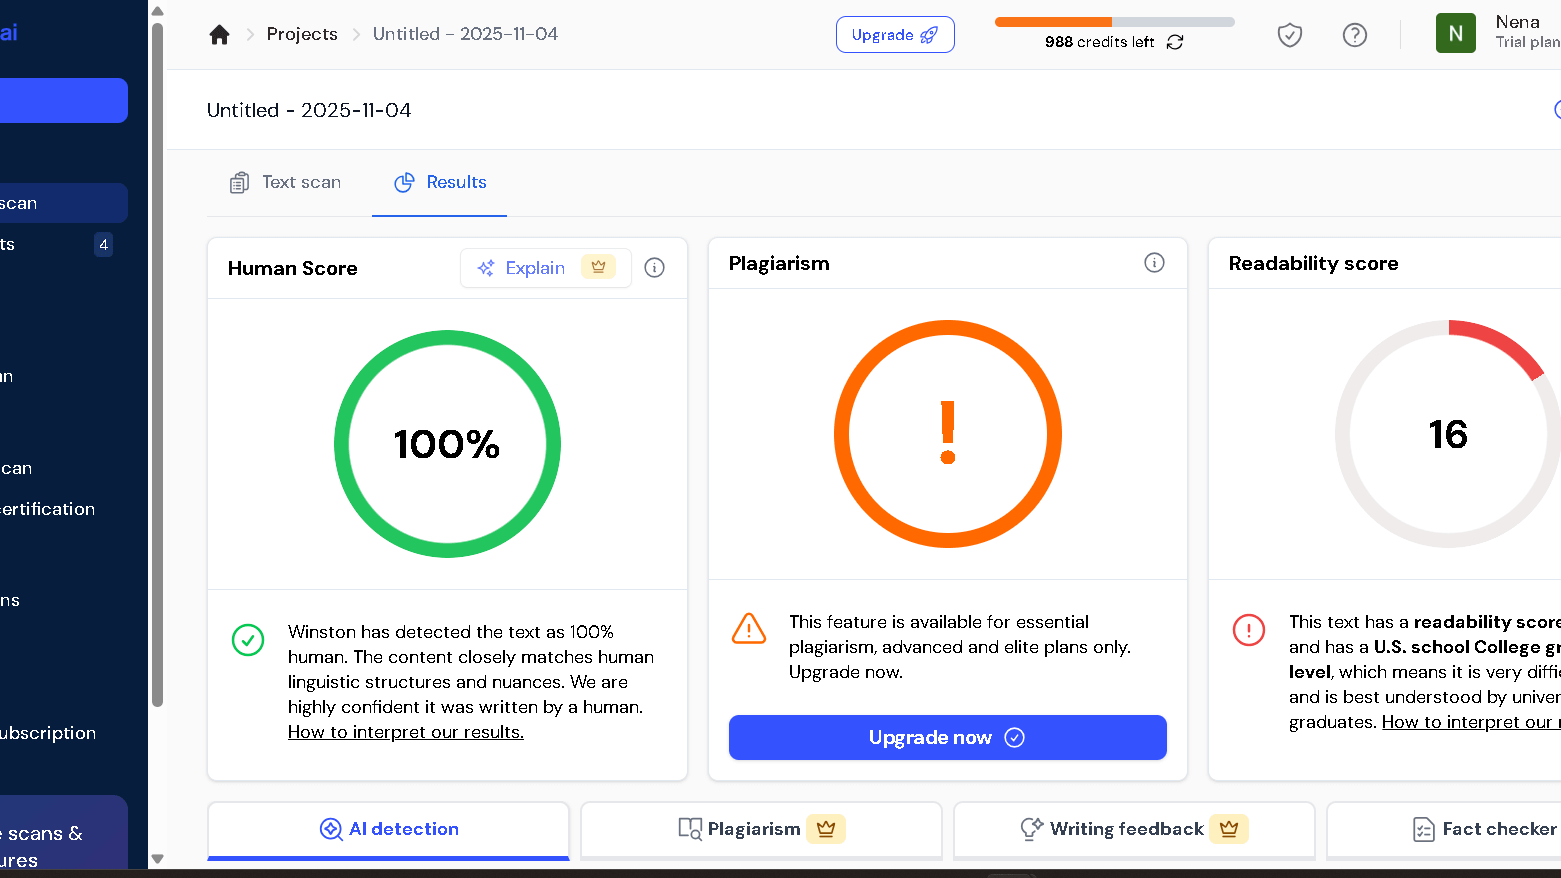Click the Human Score info icon
The width and height of the screenshot is (1561, 878).
654,267
